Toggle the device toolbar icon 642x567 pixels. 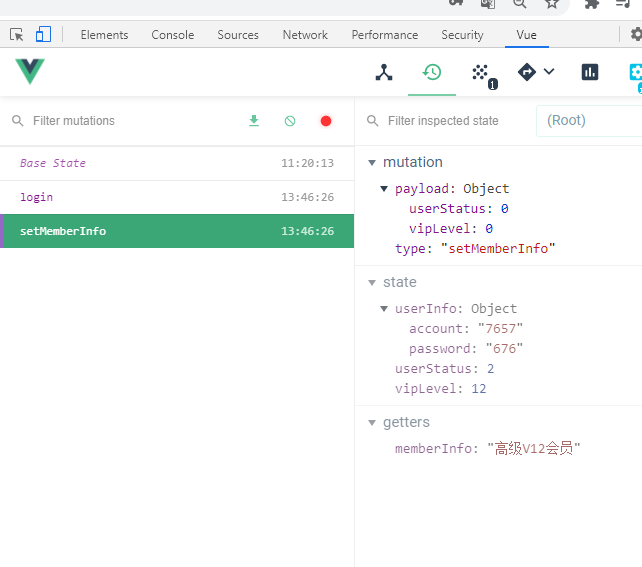[x=43, y=34]
